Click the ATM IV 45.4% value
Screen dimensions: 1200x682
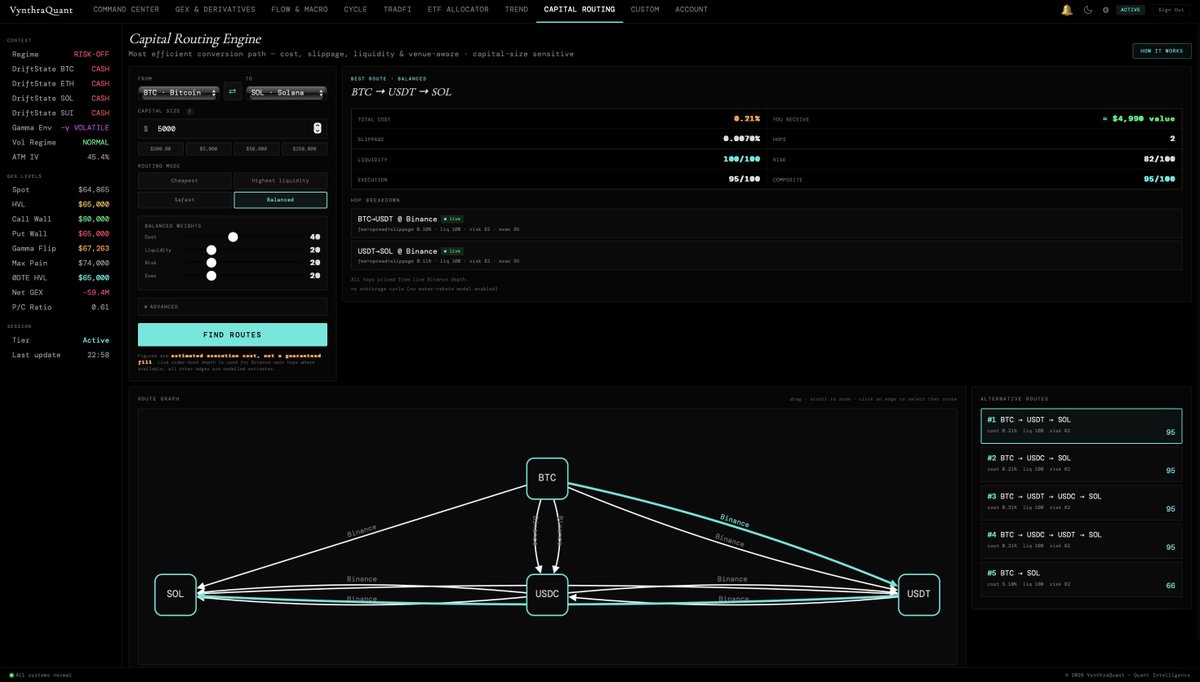point(98,157)
